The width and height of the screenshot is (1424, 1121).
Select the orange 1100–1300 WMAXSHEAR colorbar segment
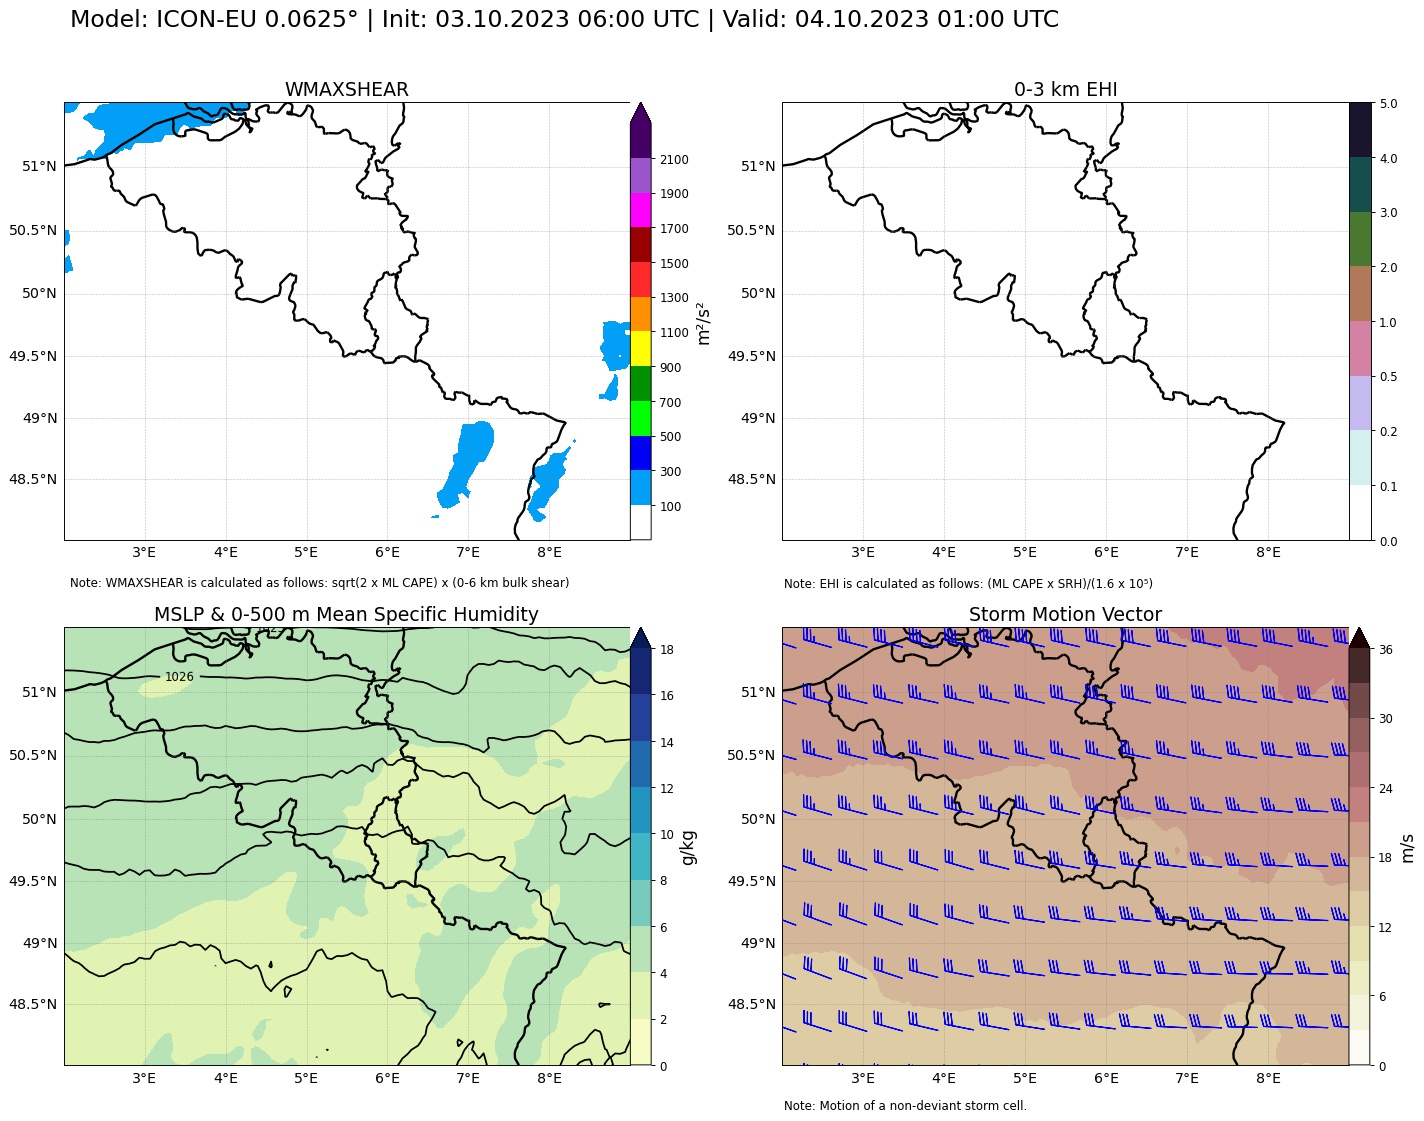pyautogui.click(x=641, y=314)
